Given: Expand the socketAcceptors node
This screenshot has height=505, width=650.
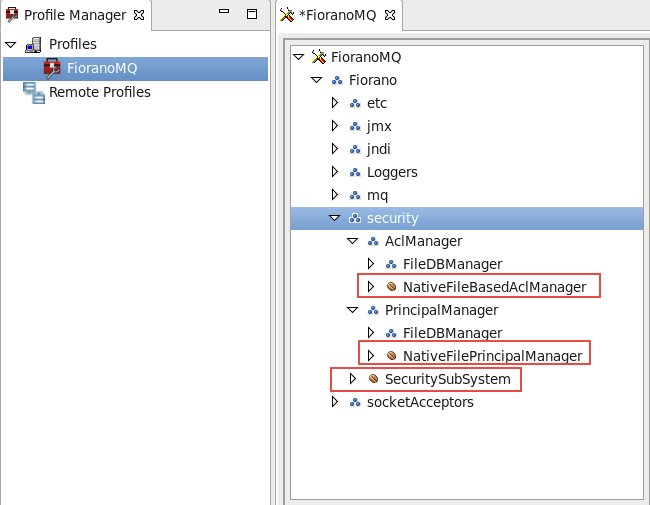Looking at the screenshot, I should (x=335, y=402).
